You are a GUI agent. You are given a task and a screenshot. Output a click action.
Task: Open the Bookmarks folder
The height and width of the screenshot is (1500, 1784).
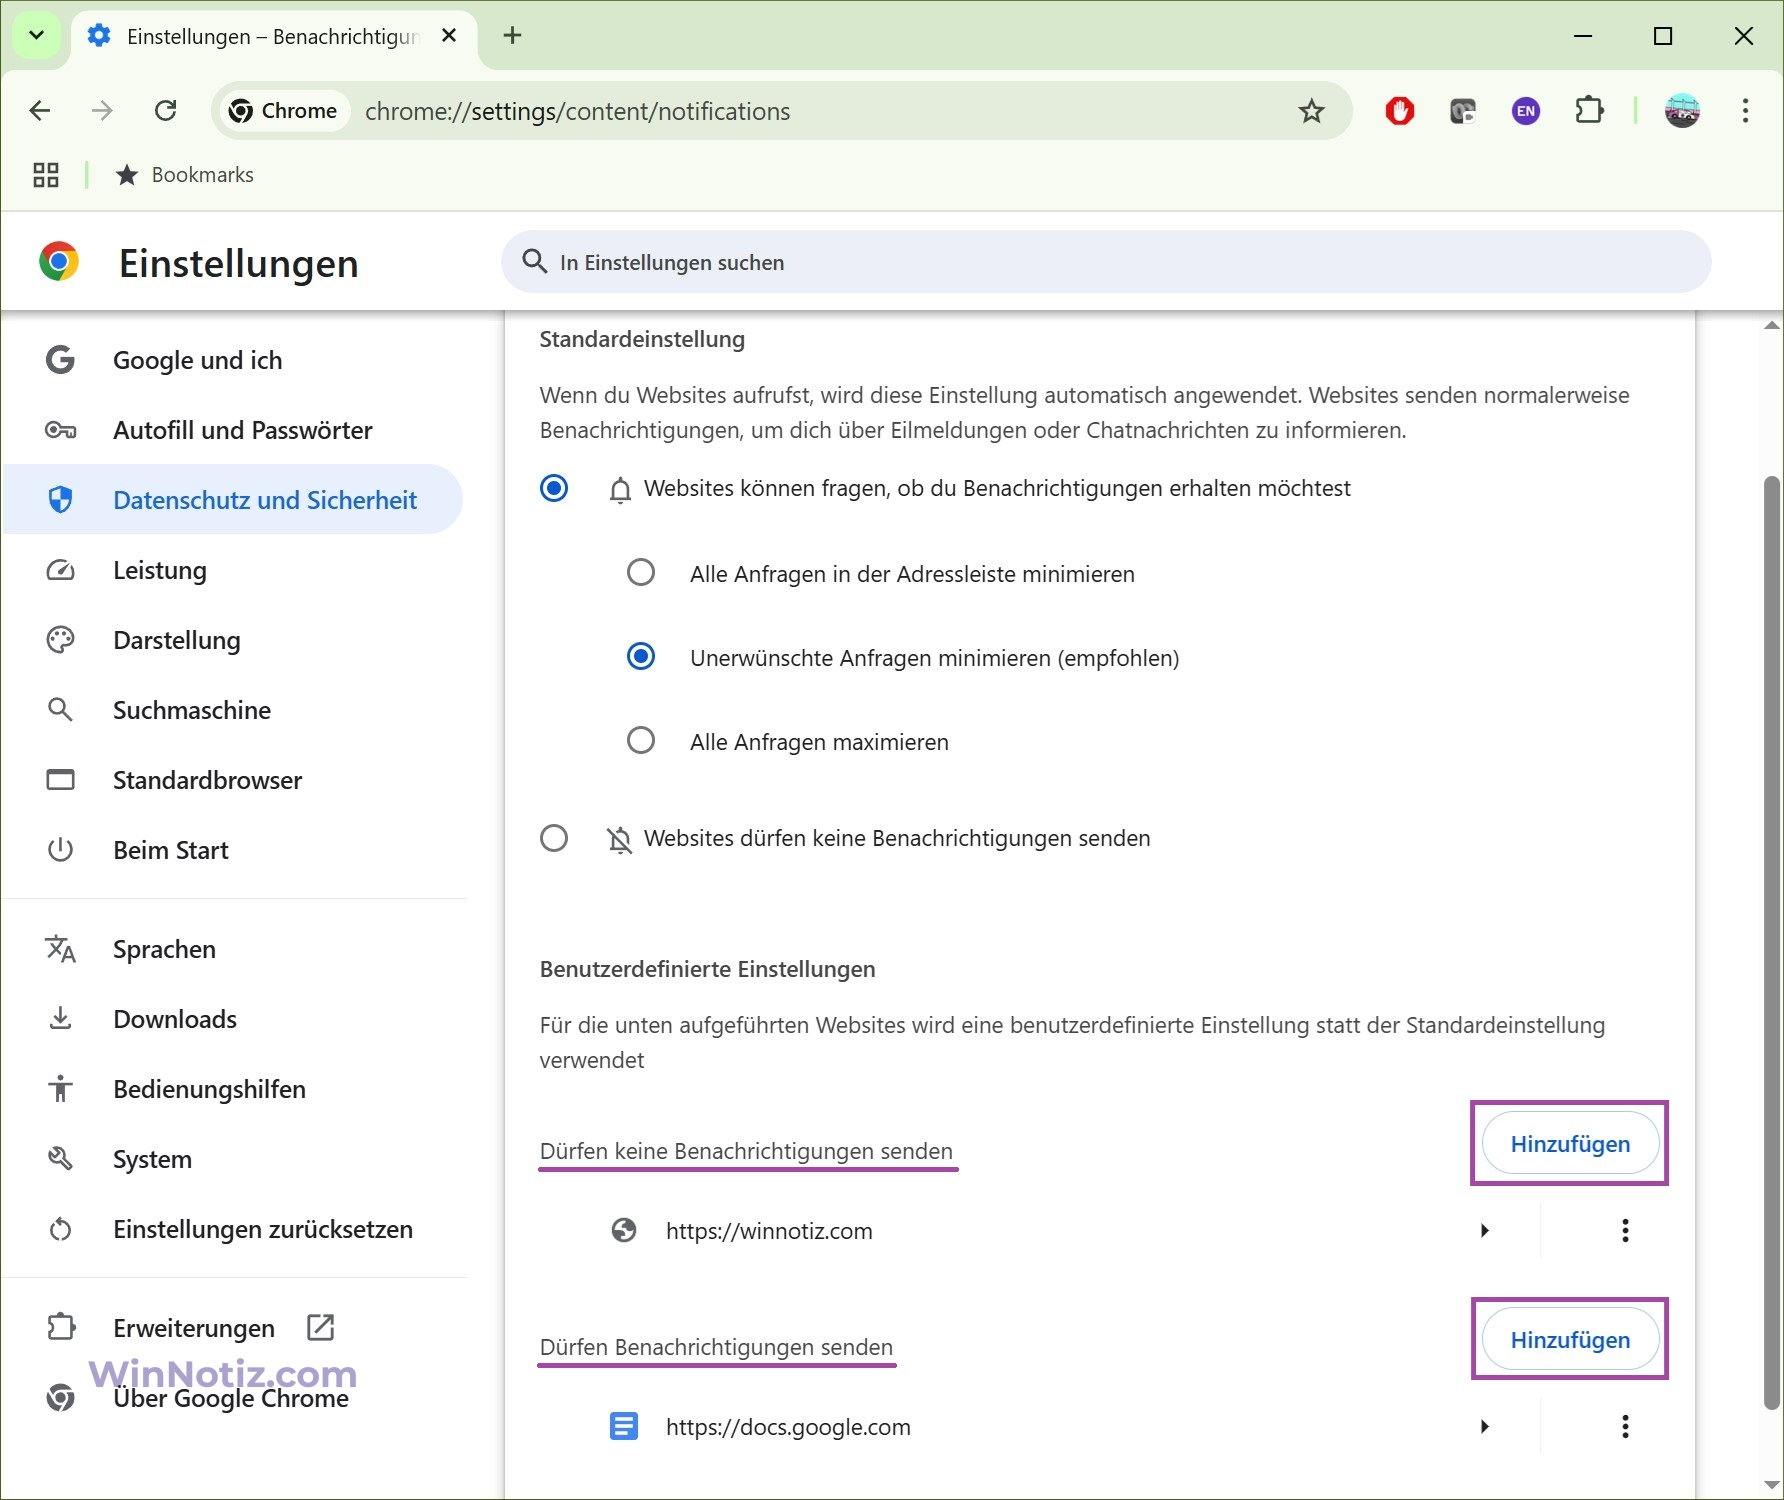tap(185, 175)
